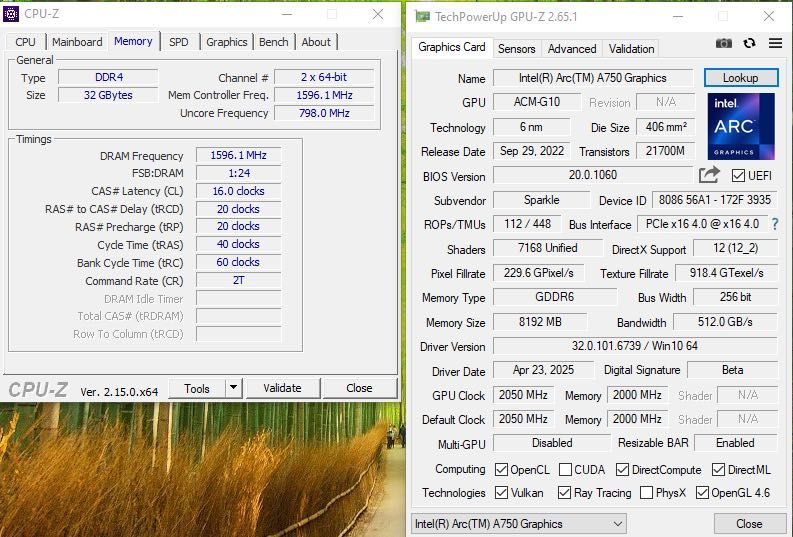The image size is (793, 537).
Task: Click the DRAM Frequency value 1596.1 MHz
Action: [x=238, y=155]
